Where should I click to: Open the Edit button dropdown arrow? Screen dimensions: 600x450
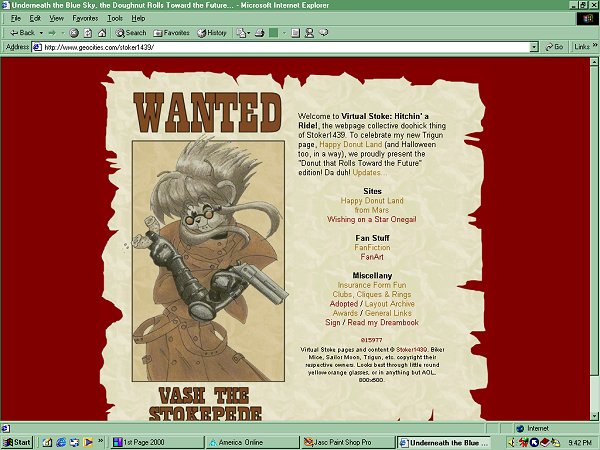(284, 33)
